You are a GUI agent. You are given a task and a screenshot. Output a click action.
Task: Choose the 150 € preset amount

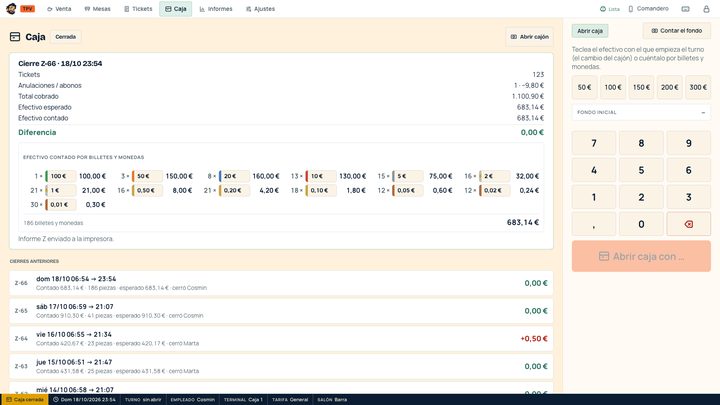(x=641, y=87)
